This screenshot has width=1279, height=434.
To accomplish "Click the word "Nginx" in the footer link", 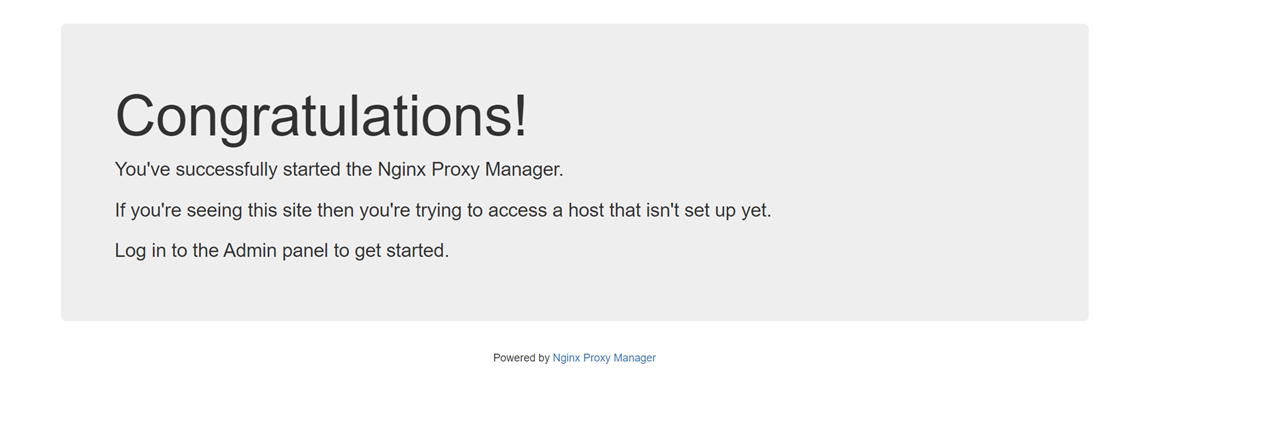I will tap(566, 358).
